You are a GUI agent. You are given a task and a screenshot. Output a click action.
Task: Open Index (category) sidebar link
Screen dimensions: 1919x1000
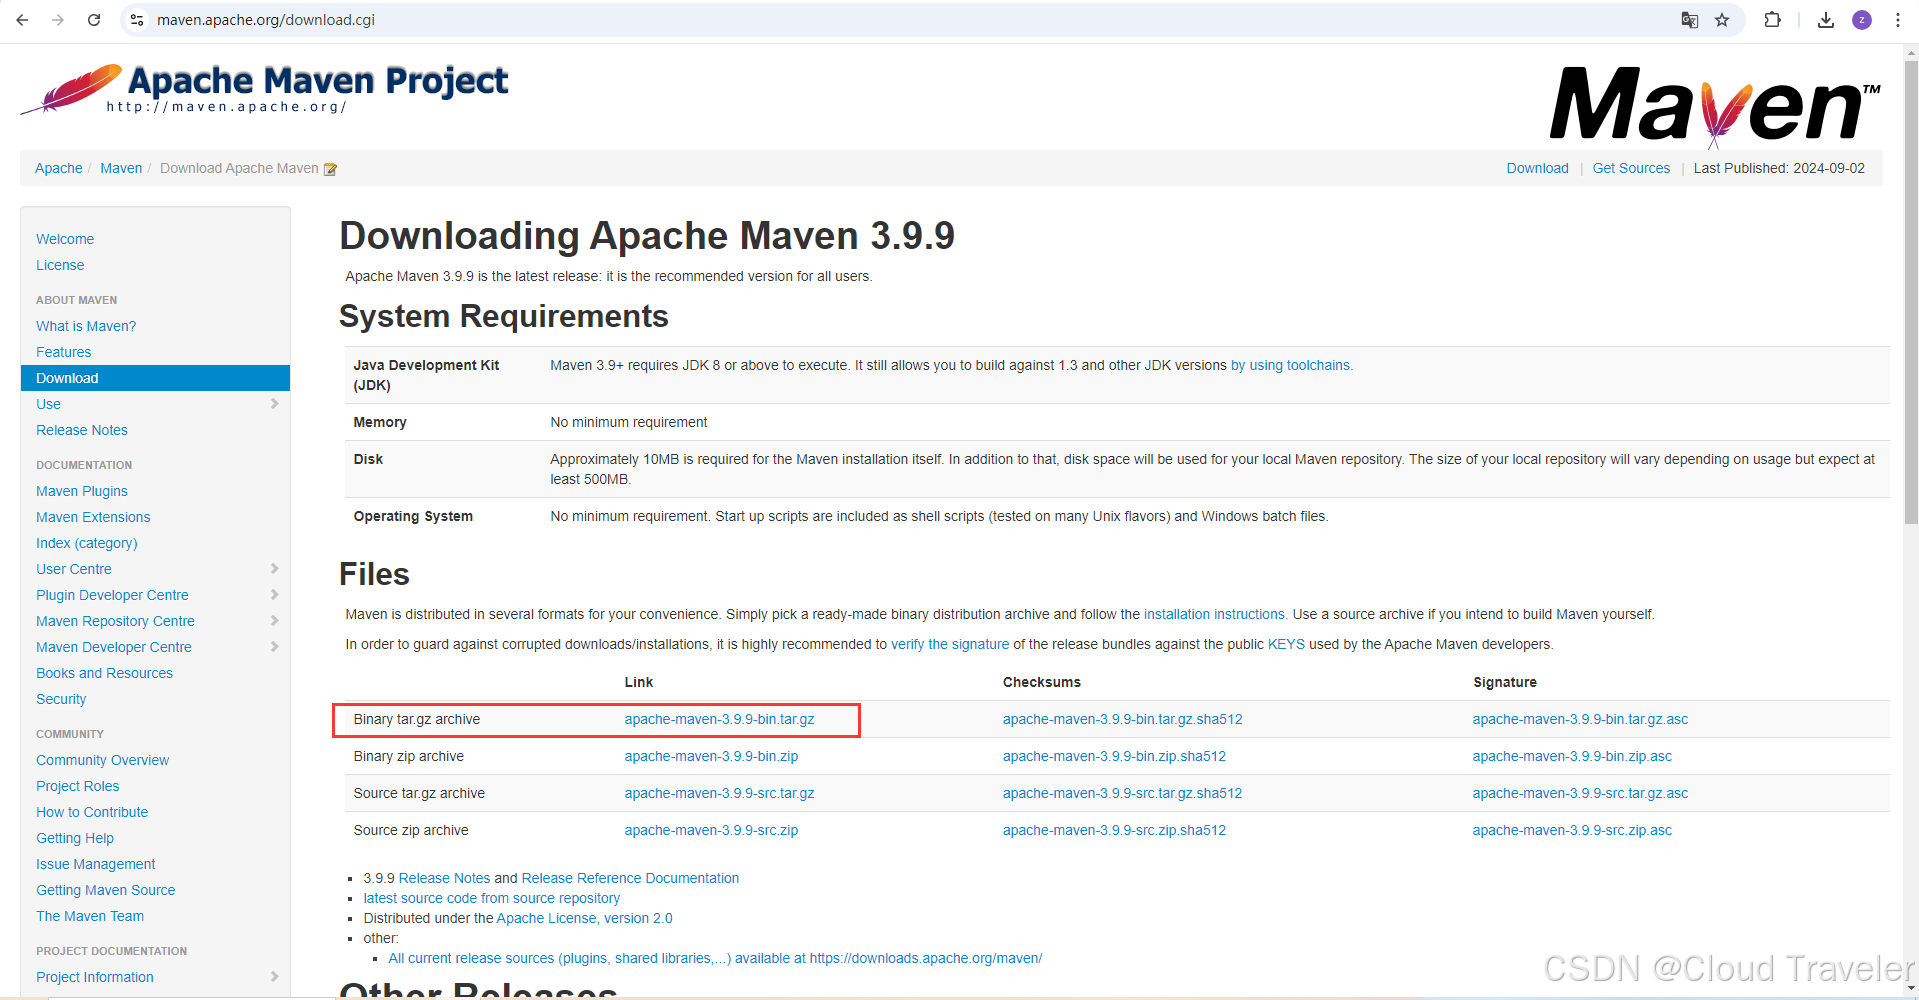pos(87,543)
